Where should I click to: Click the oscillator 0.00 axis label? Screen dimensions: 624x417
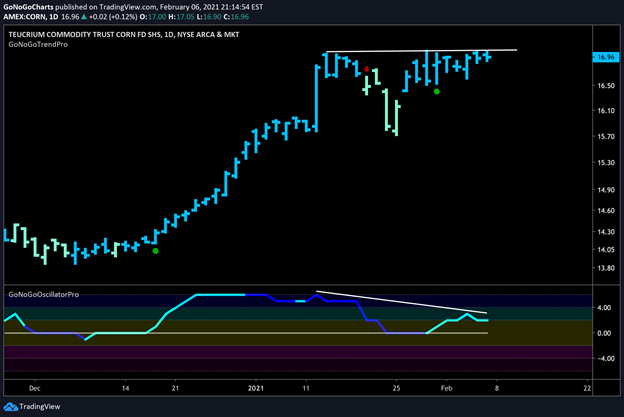604,333
